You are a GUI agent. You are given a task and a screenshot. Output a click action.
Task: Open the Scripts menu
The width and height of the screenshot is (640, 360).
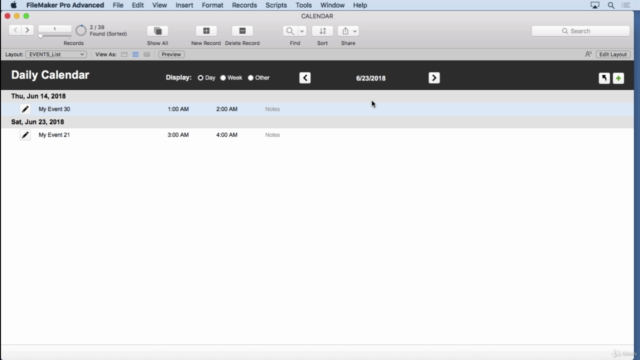coord(276,5)
